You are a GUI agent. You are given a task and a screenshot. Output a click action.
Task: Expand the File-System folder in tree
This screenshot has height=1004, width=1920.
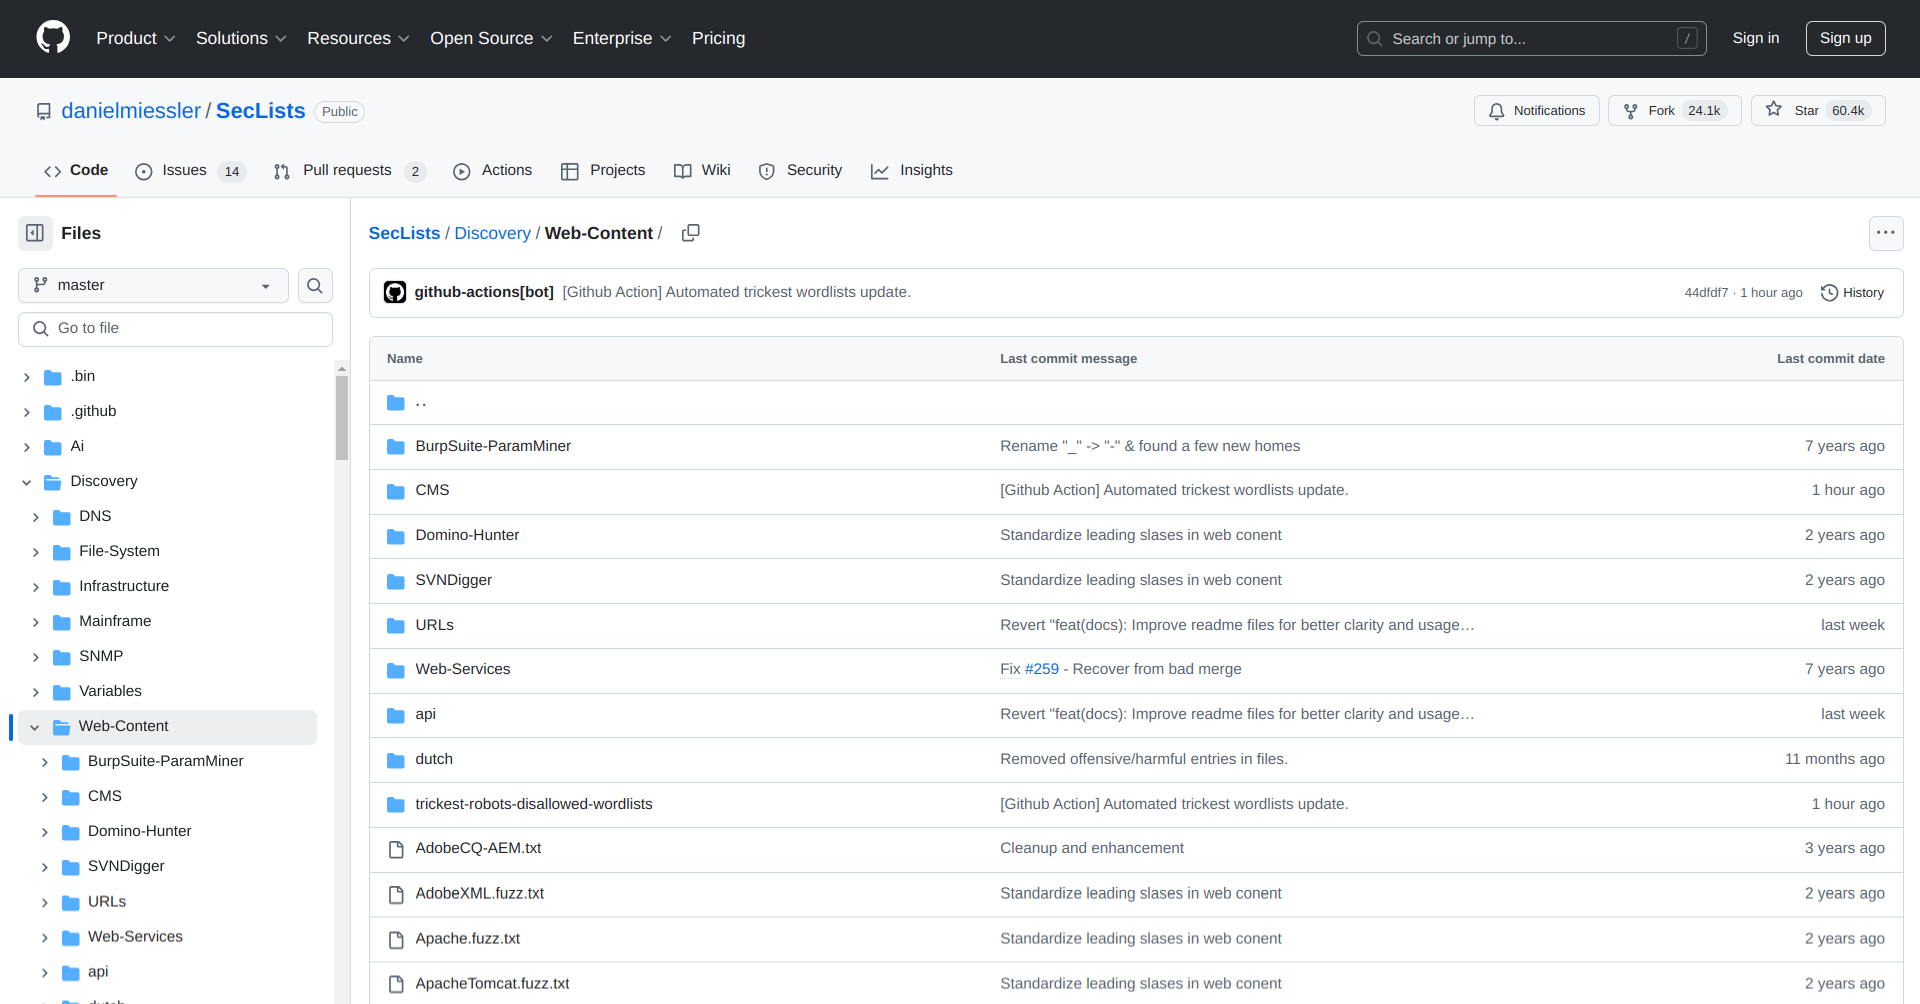point(36,552)
